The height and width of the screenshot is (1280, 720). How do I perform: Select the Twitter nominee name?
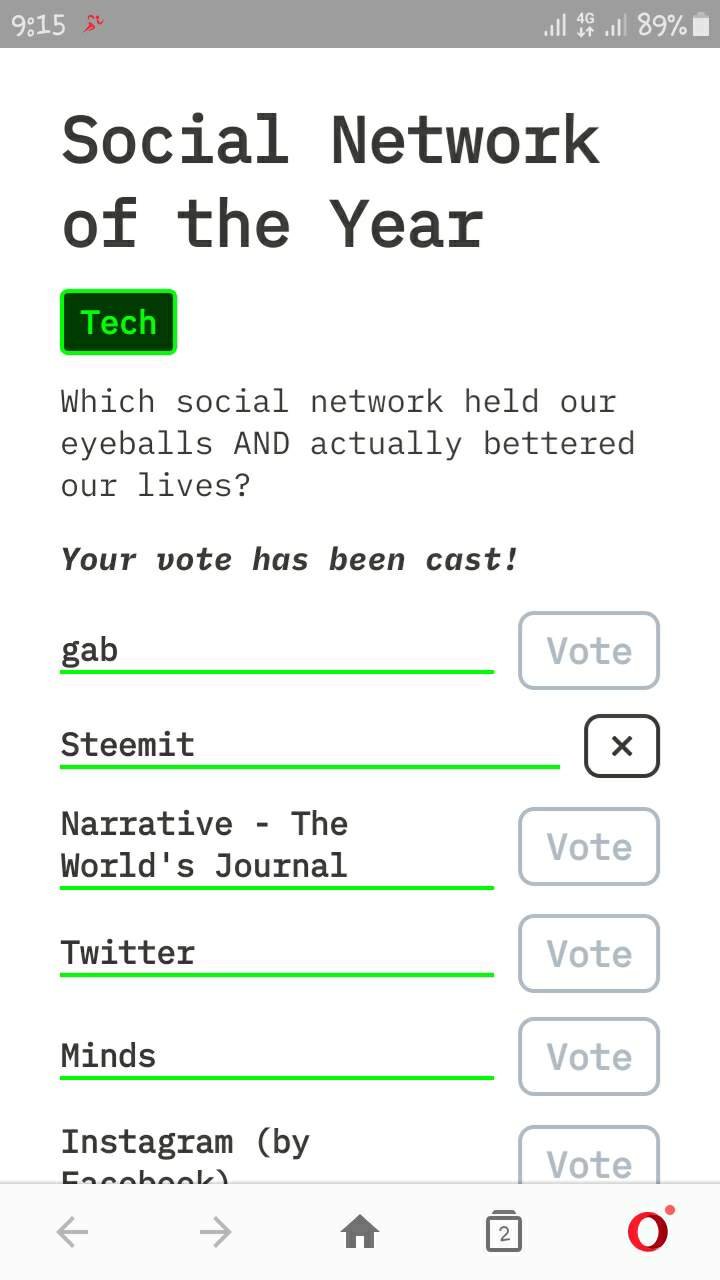pyautogui.click(x=127, y=952)
